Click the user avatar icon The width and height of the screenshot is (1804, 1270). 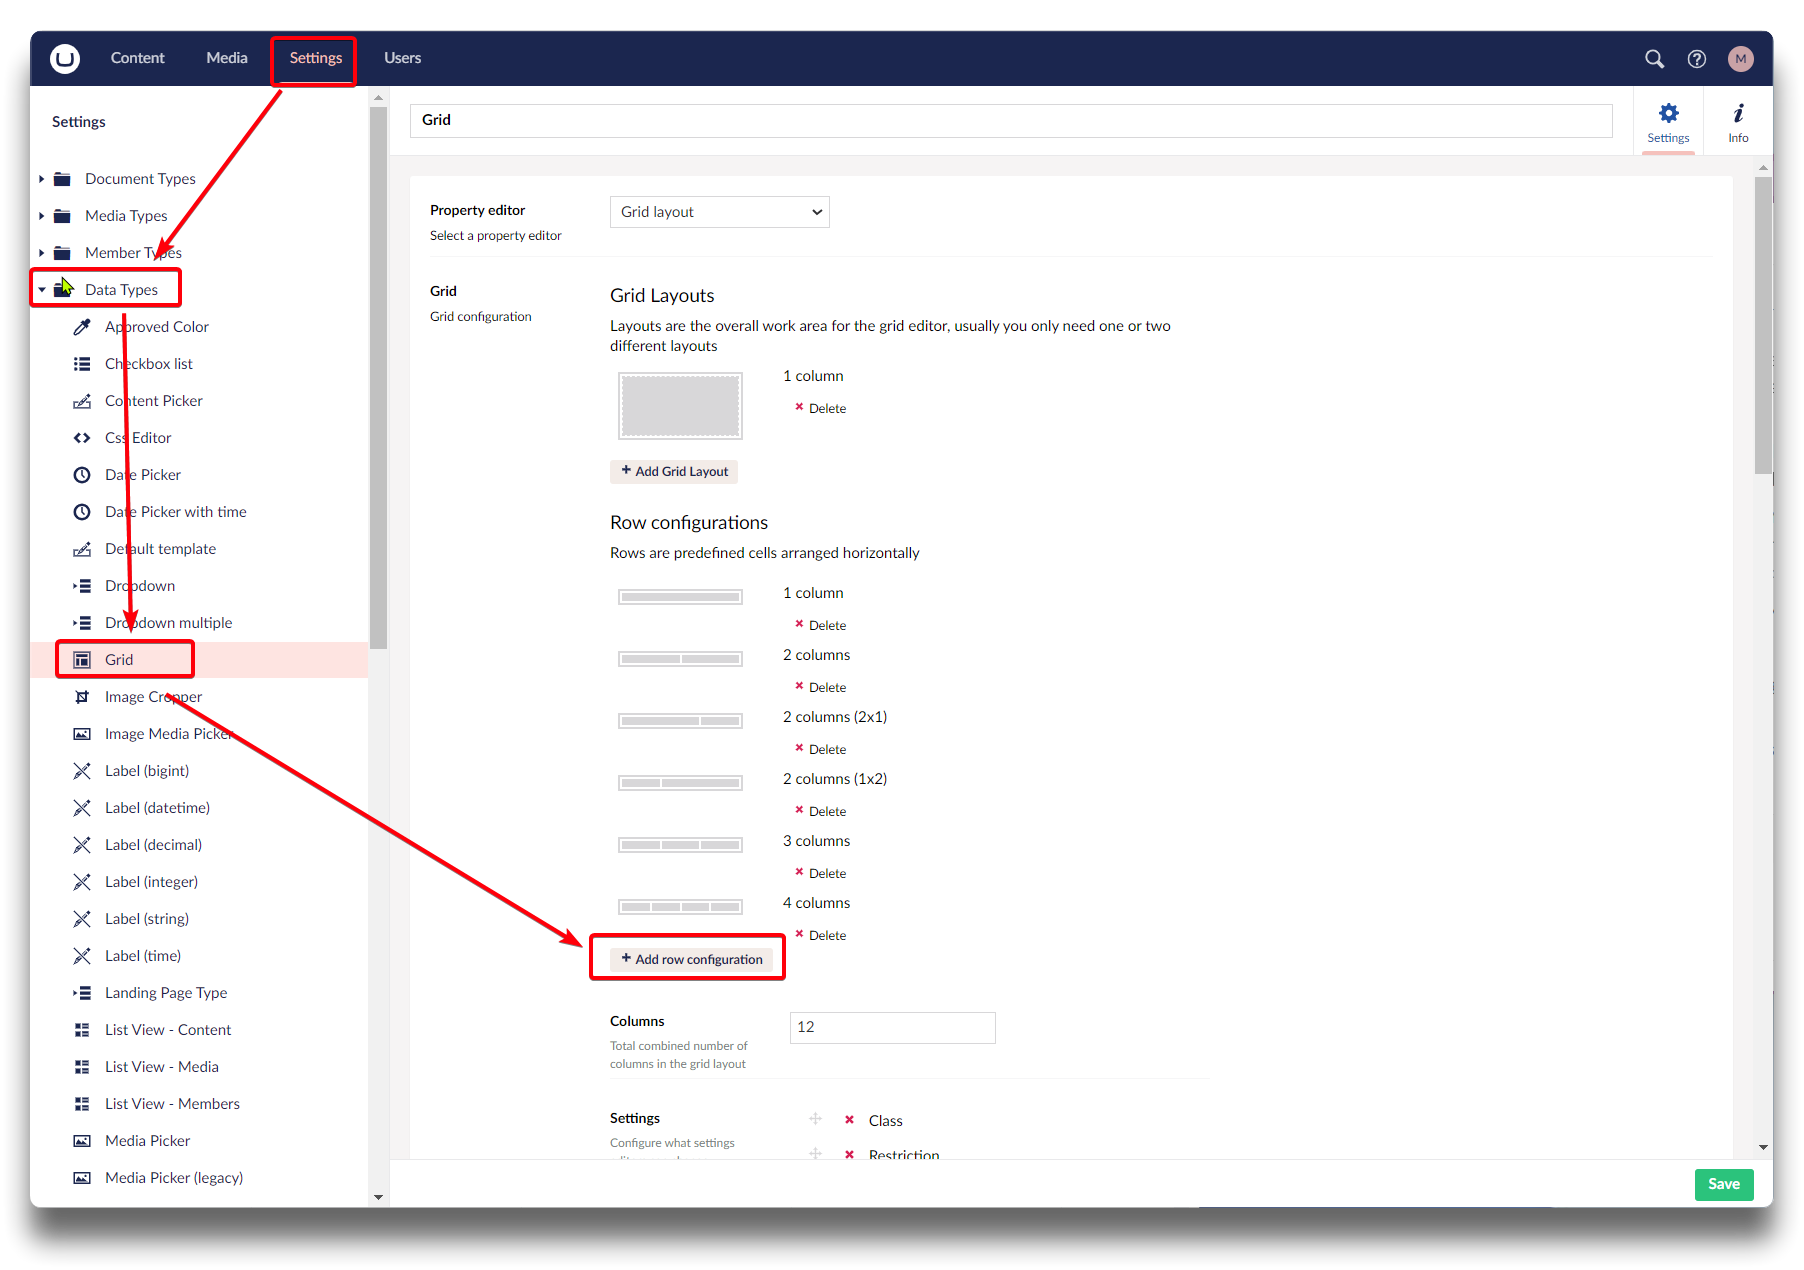(1740, 59)
